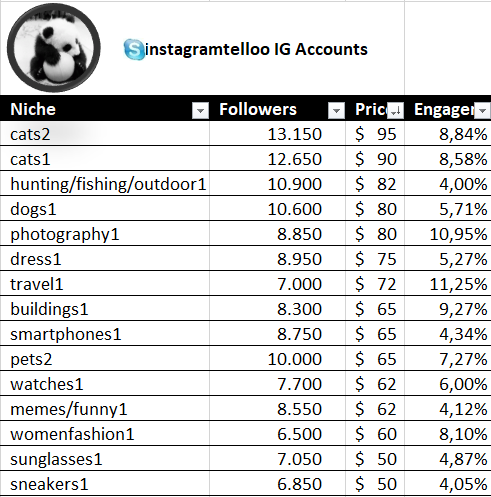The width and height of the screenshot is (491, 497).
Task: Select the smartphones1 niche cell
Action: [105, 334]
